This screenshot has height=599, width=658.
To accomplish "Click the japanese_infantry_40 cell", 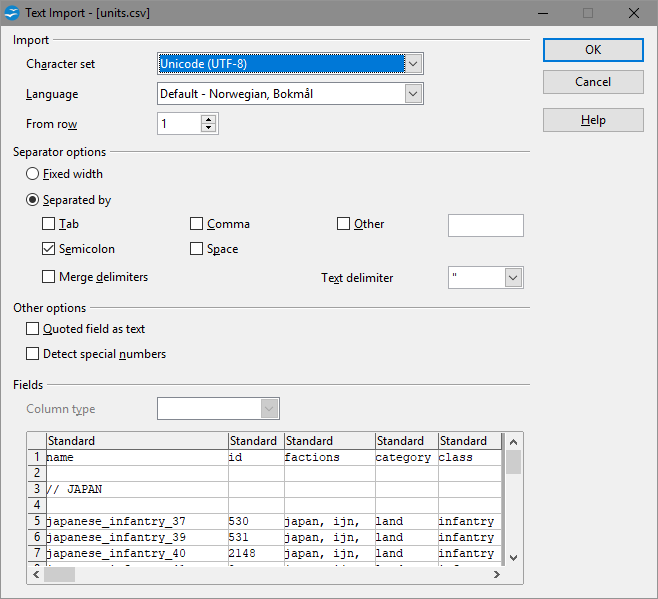I will pos(137,553).
